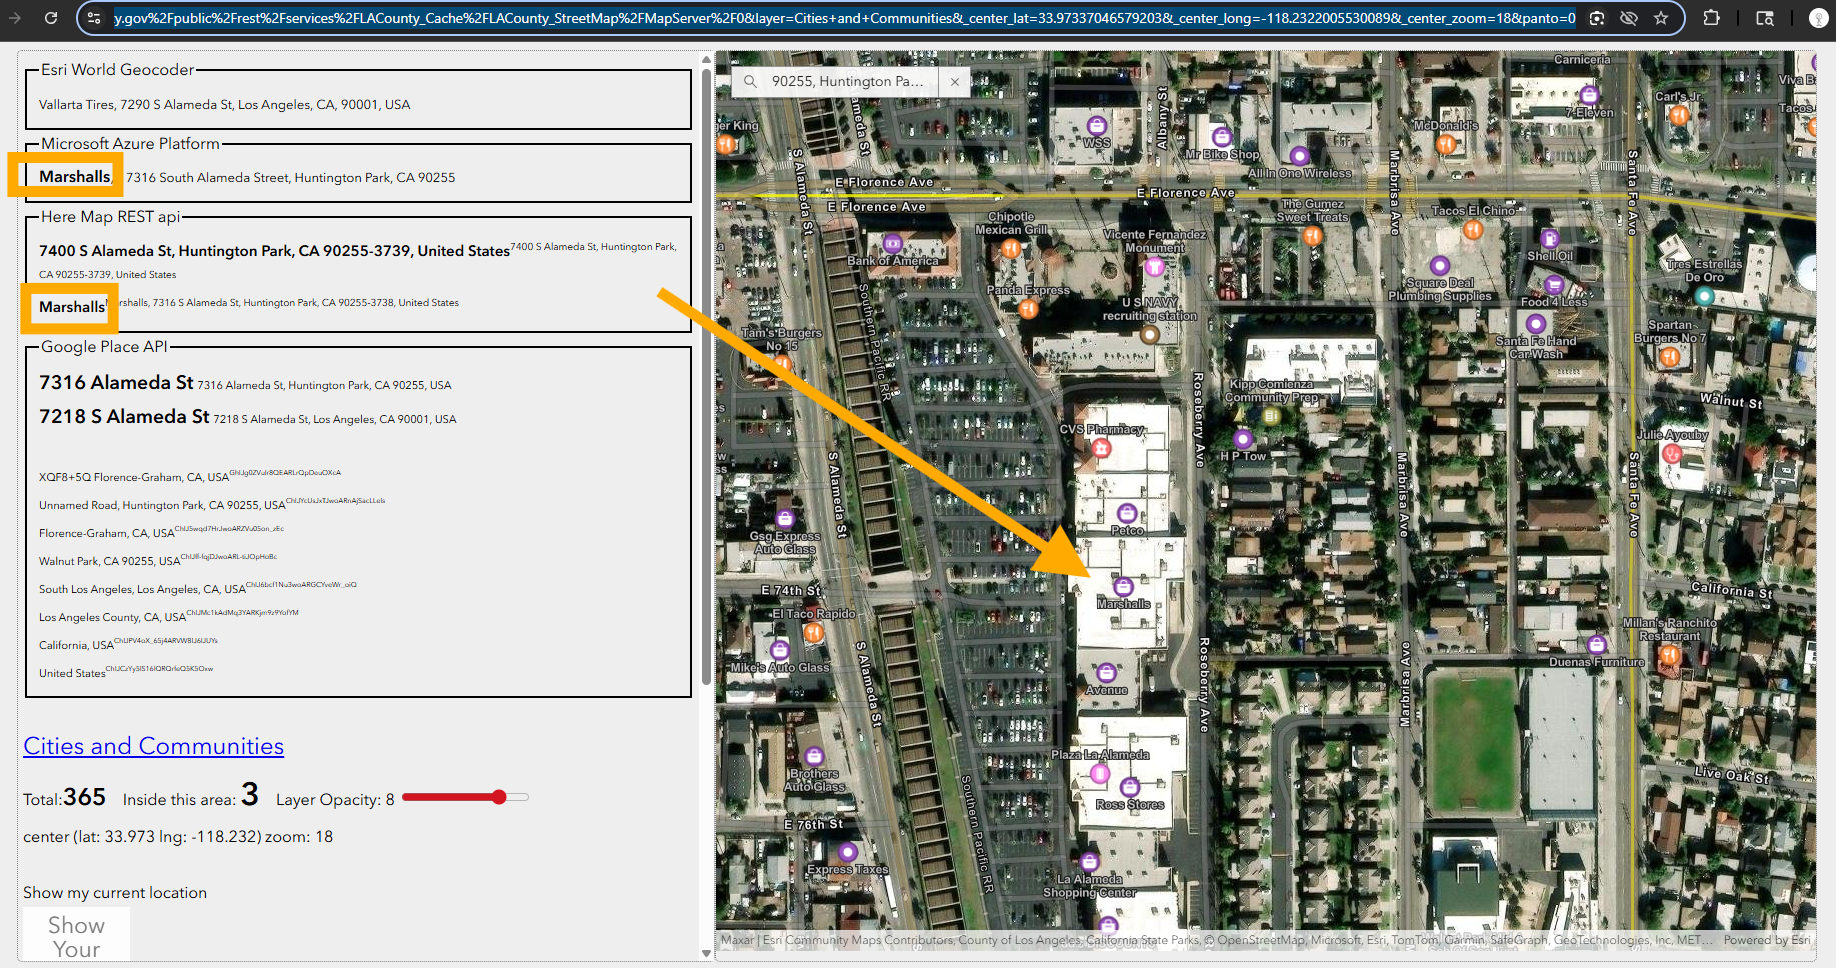The height and width of the screenshot is (968, 1836).
Task: Click the H P Tow map pin
Action: [x=1243, y=438]
